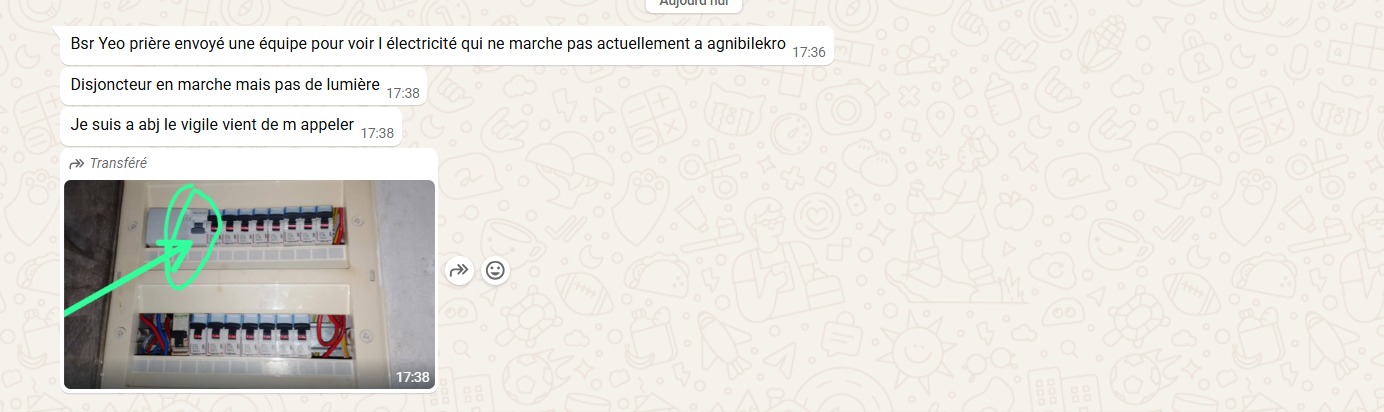The height and width of the screenshot is (412, 1384).
Task: Click the Aujourd'hui date chip
Action: click(x=693, y=4)
